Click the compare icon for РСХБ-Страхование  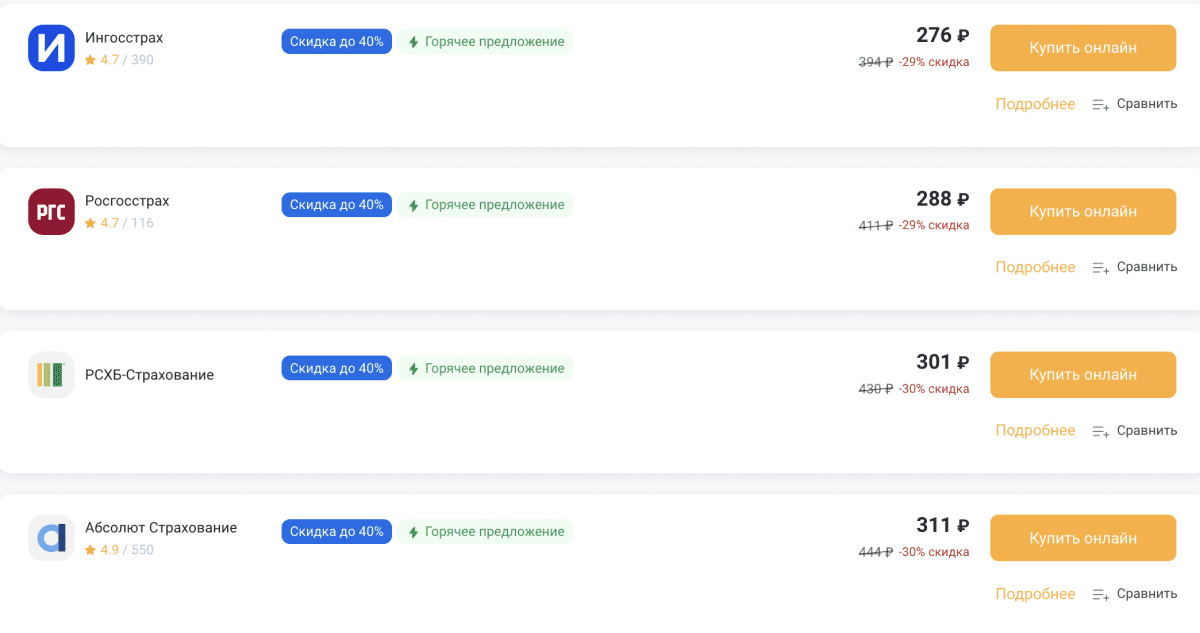1101,431
